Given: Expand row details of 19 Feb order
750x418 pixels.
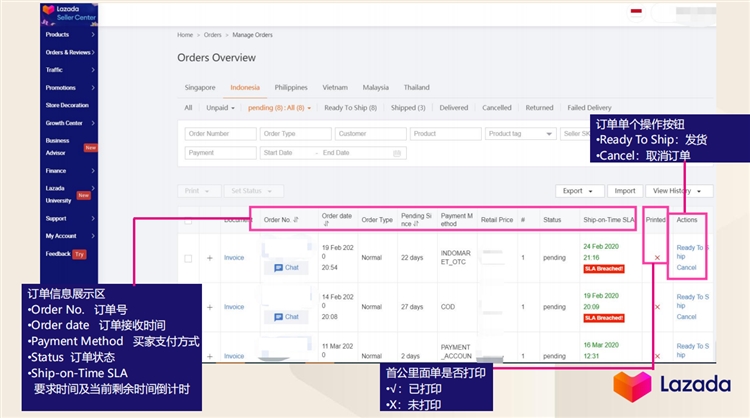Looking at the screenshot, I should 210,258.
